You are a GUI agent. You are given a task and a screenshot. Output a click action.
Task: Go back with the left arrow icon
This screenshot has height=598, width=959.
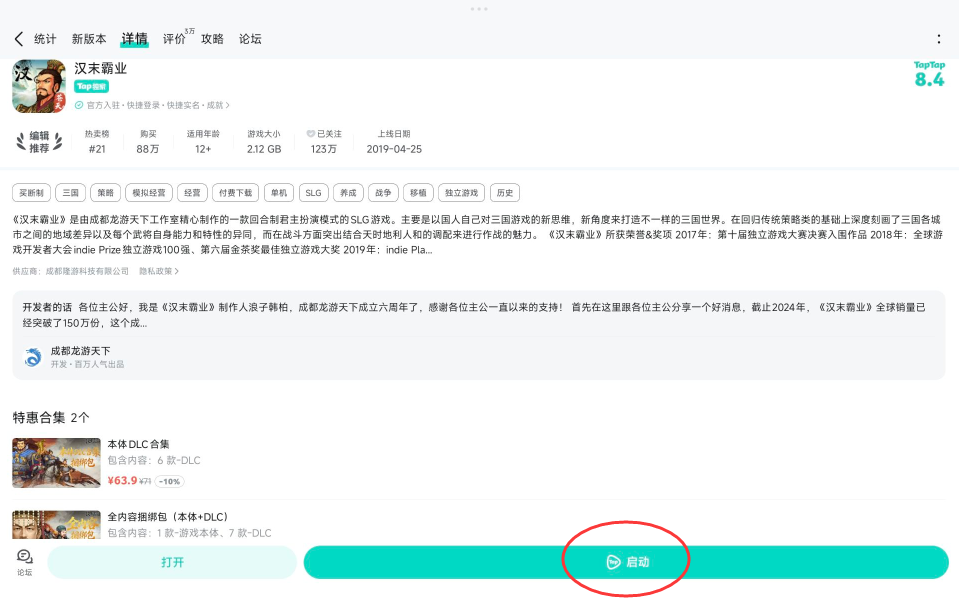click(x=18, y=39)
